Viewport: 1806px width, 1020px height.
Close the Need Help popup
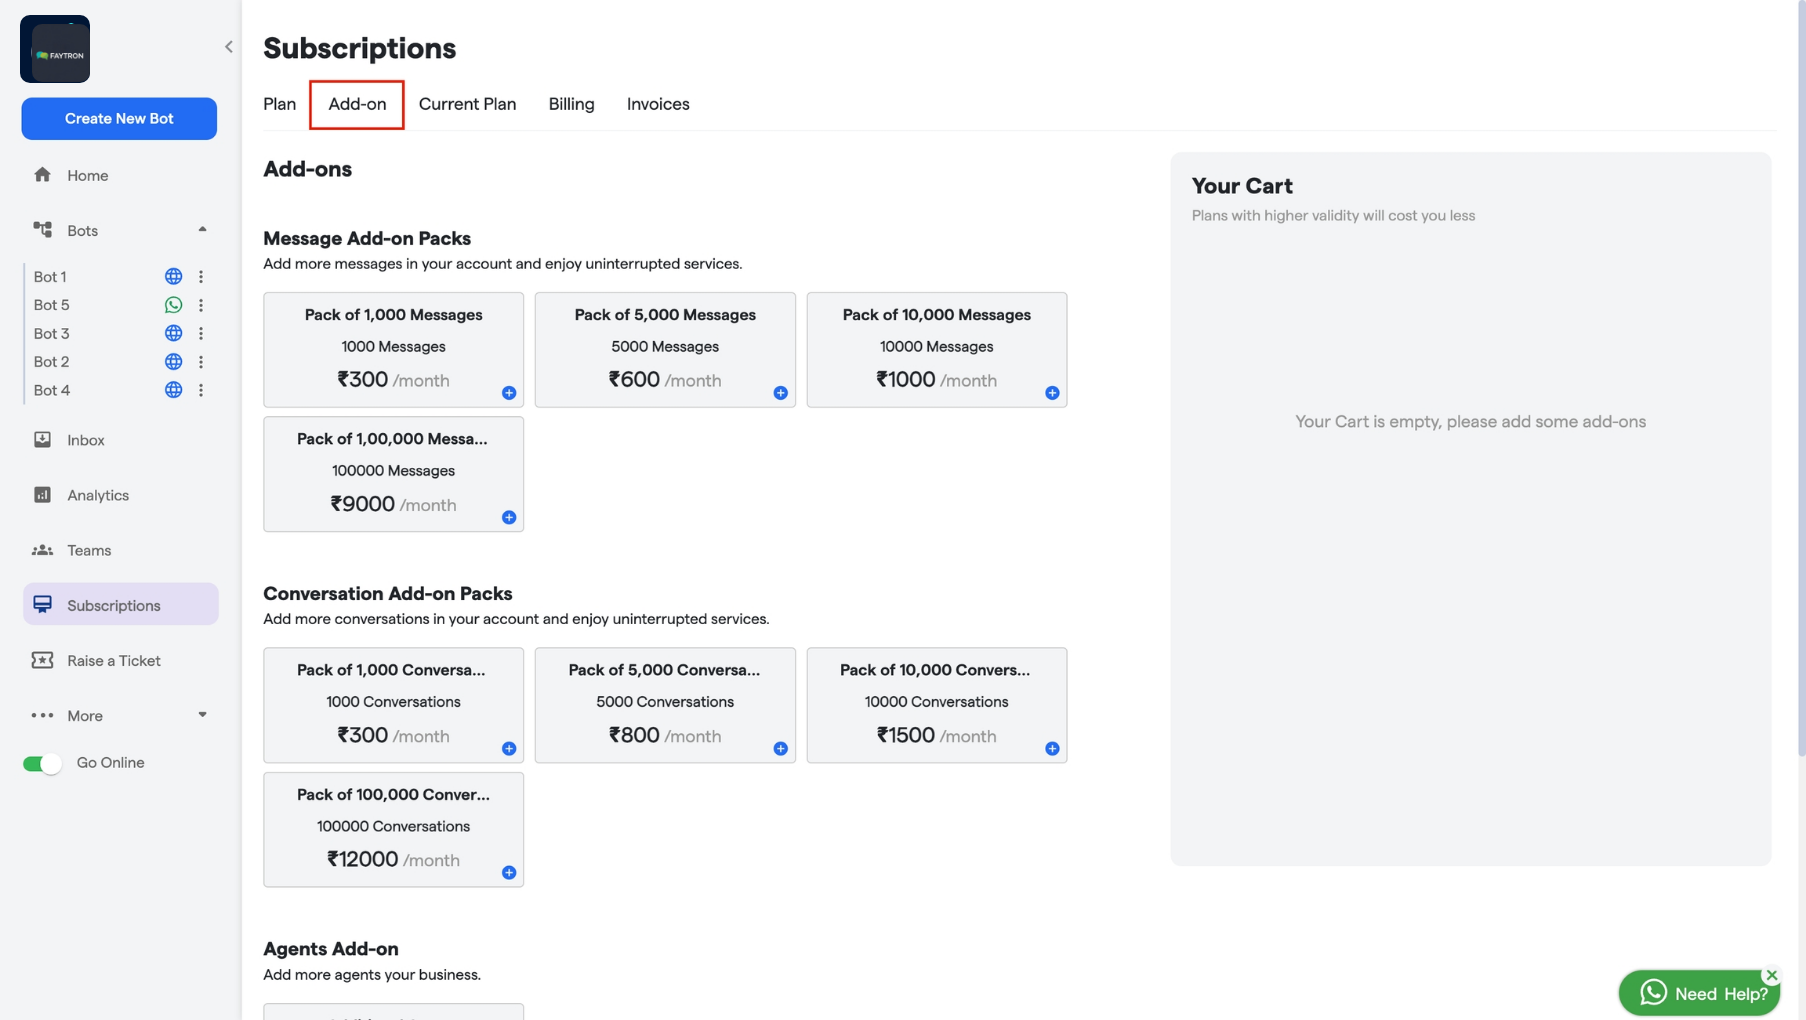click(x=1771, y=974)
